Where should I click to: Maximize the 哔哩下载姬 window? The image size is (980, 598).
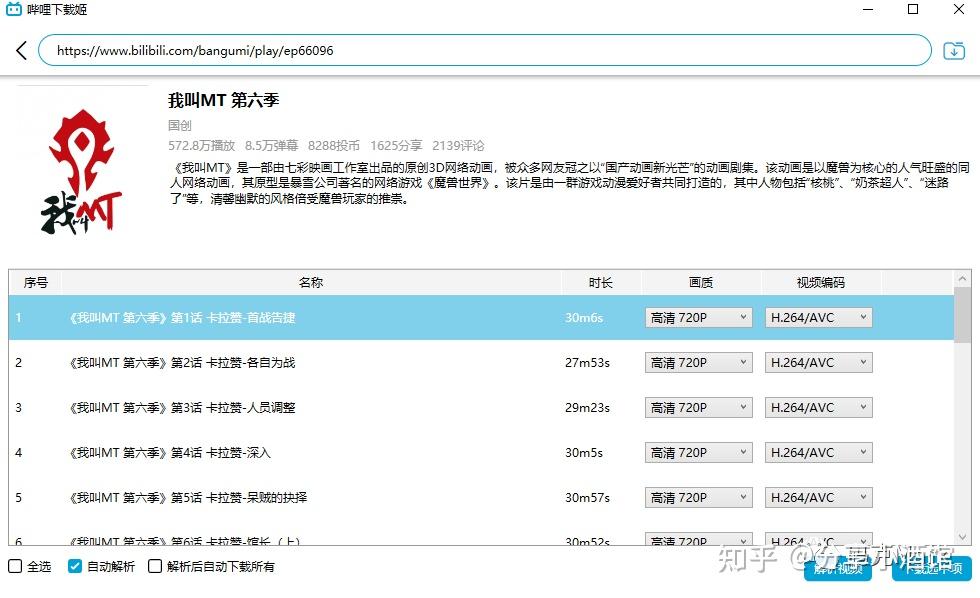pyautogui.click(x=913, y=9)
